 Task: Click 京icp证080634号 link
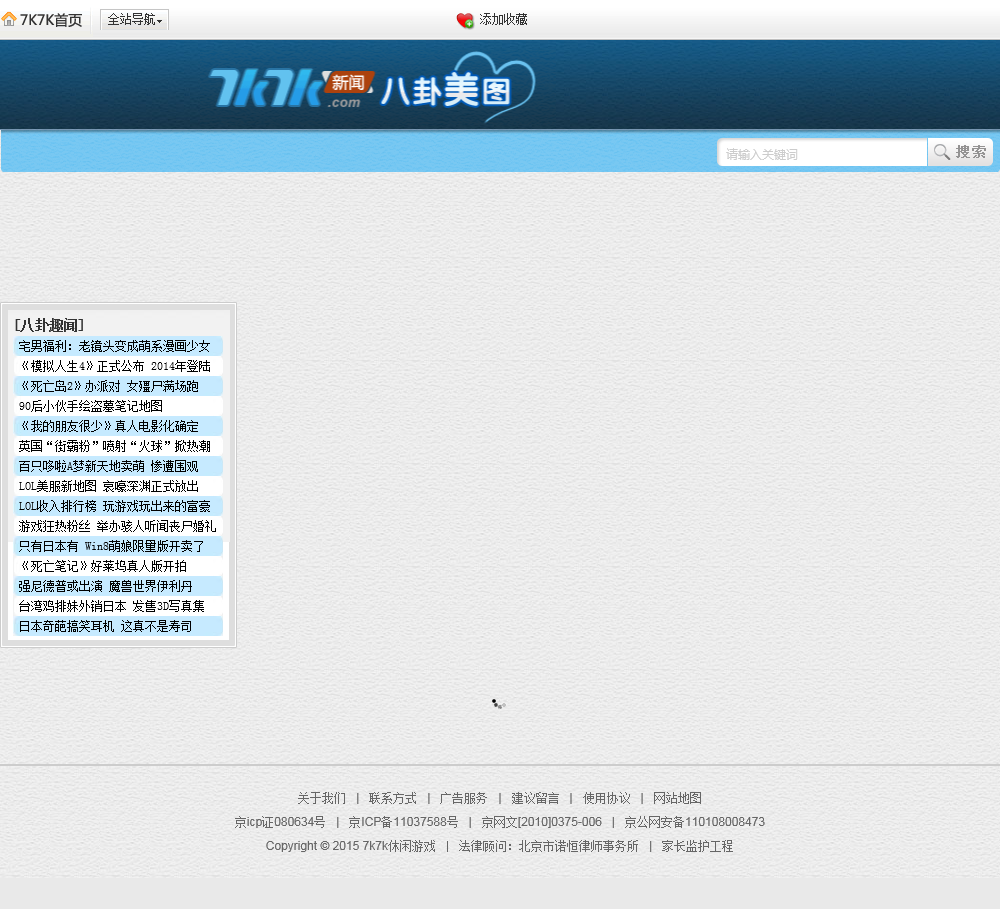click(x=280, y=822)
